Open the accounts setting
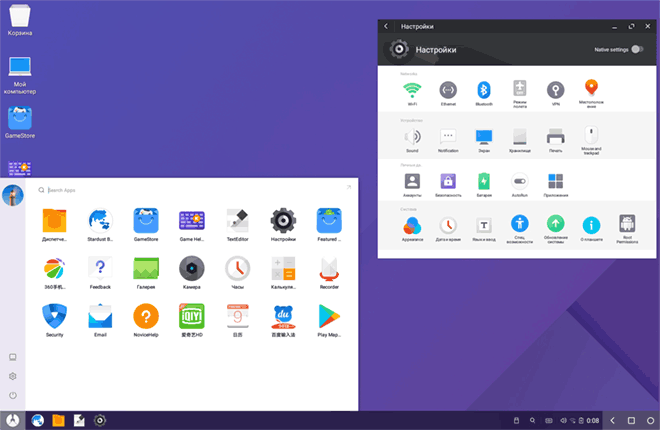The height and width of the screenshot is (430, 660). pyautogui.click(x=412, y=185)
